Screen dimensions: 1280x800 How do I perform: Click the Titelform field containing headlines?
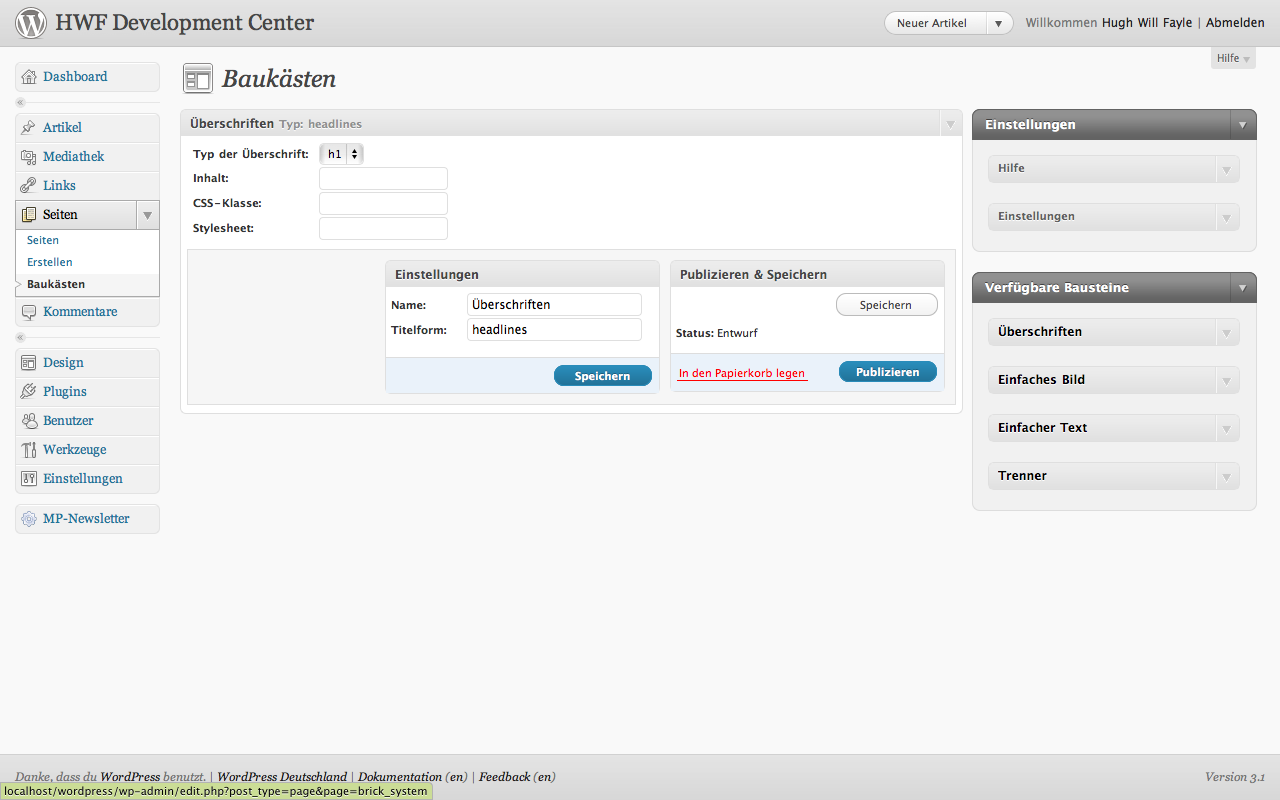(554, 330)
